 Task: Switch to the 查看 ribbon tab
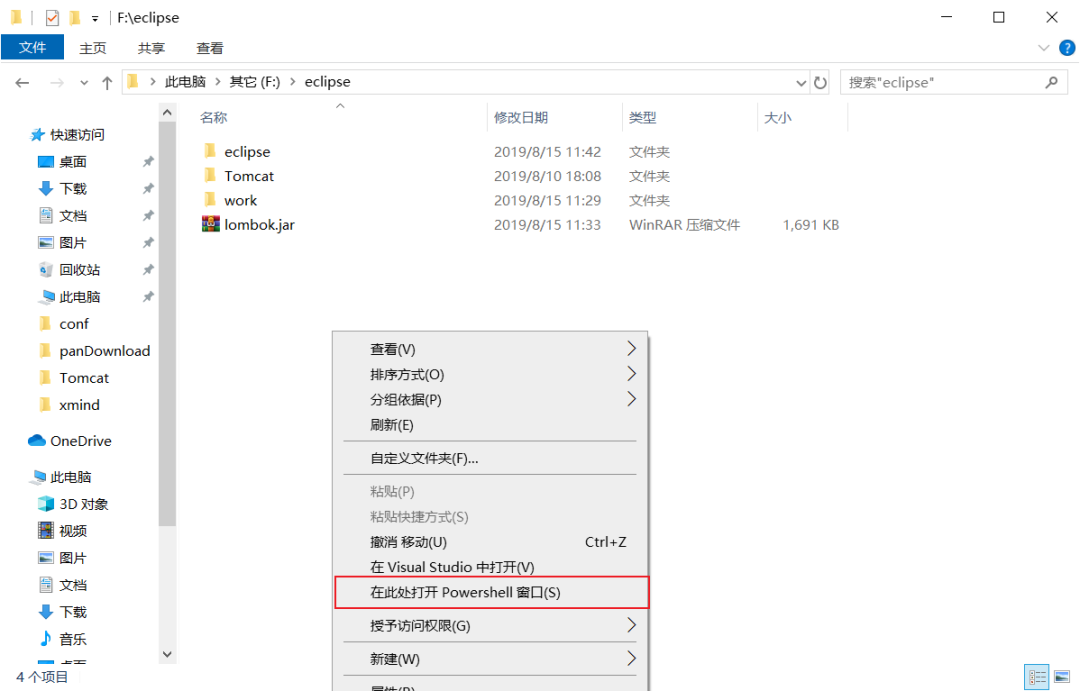click(210, 48)
